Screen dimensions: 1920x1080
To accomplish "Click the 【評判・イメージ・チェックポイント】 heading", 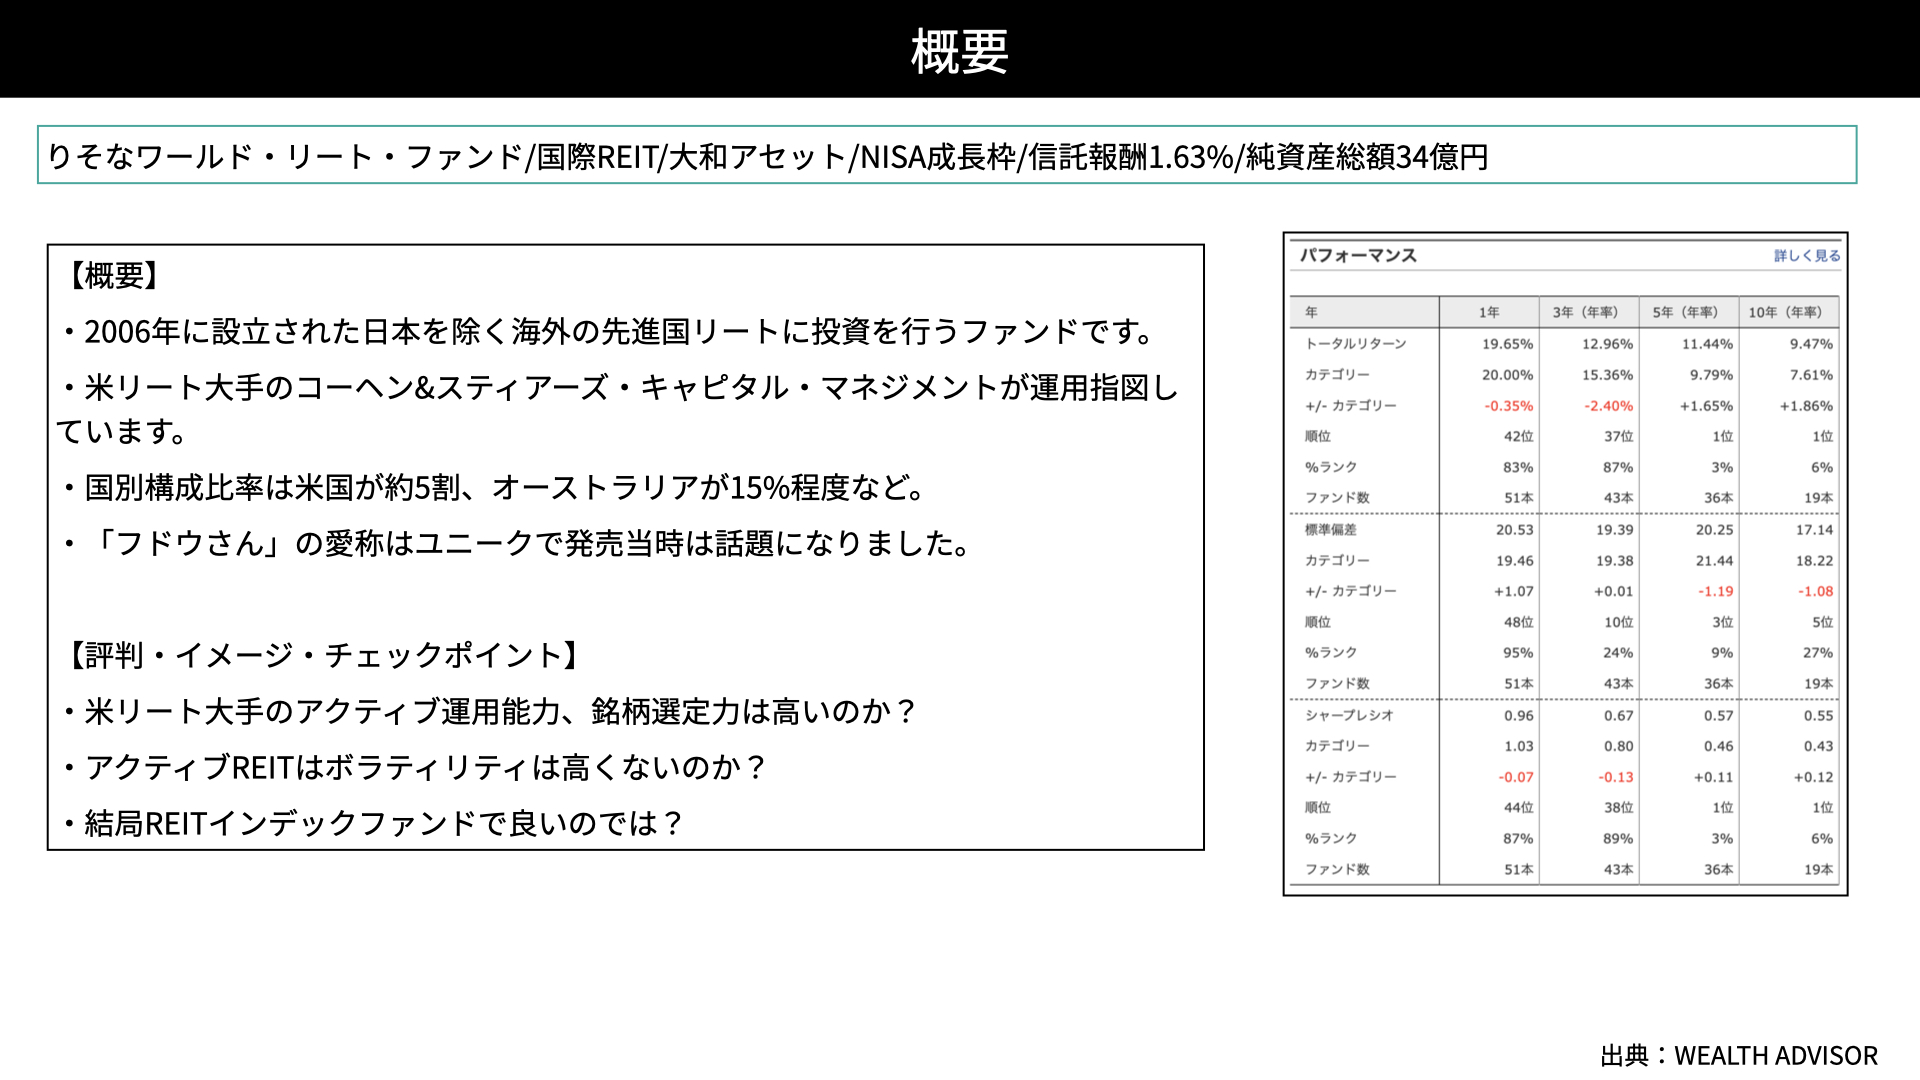I will pyautogui.click(x=324, y=655).
